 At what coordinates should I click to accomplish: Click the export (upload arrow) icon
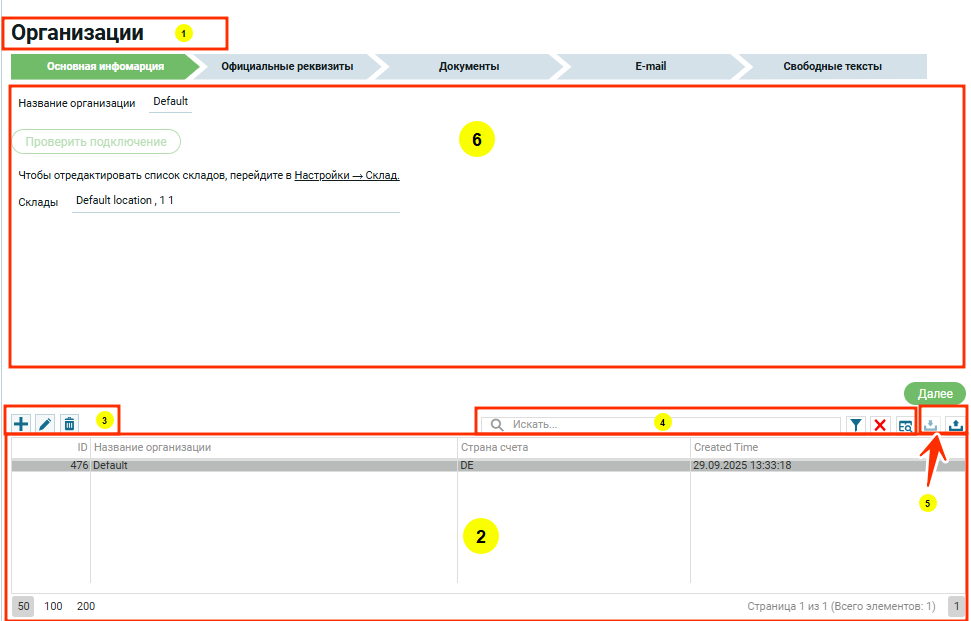(x=956, y=425)
